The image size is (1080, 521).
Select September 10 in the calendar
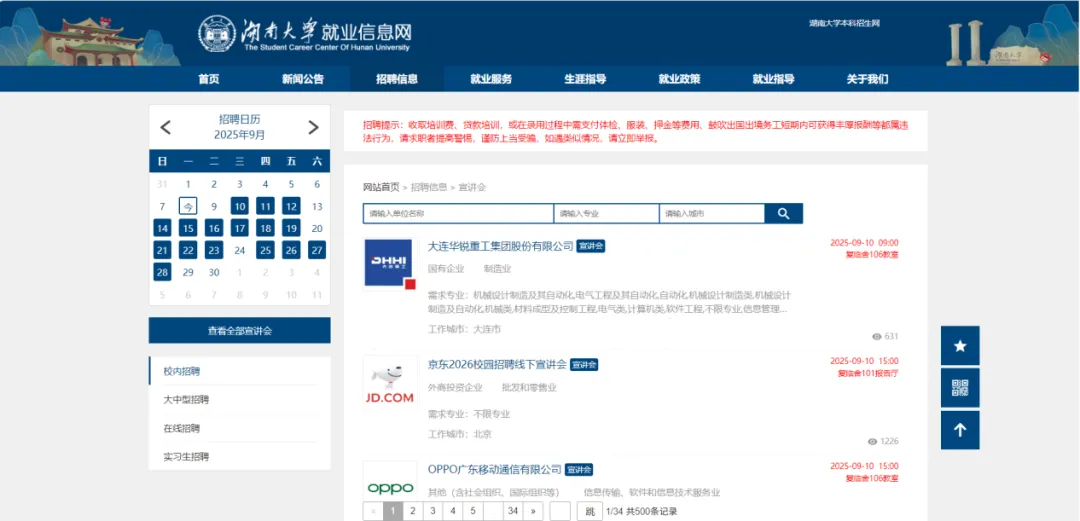[240, 206]
